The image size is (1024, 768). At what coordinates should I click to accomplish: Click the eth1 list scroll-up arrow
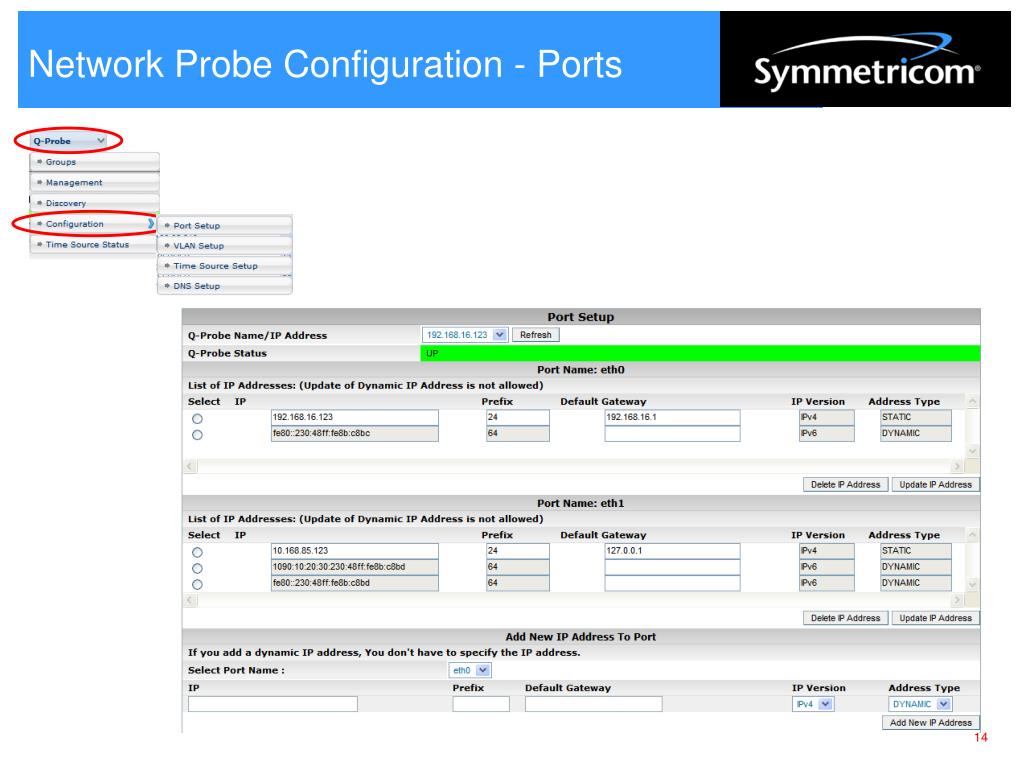pos(972,535)
